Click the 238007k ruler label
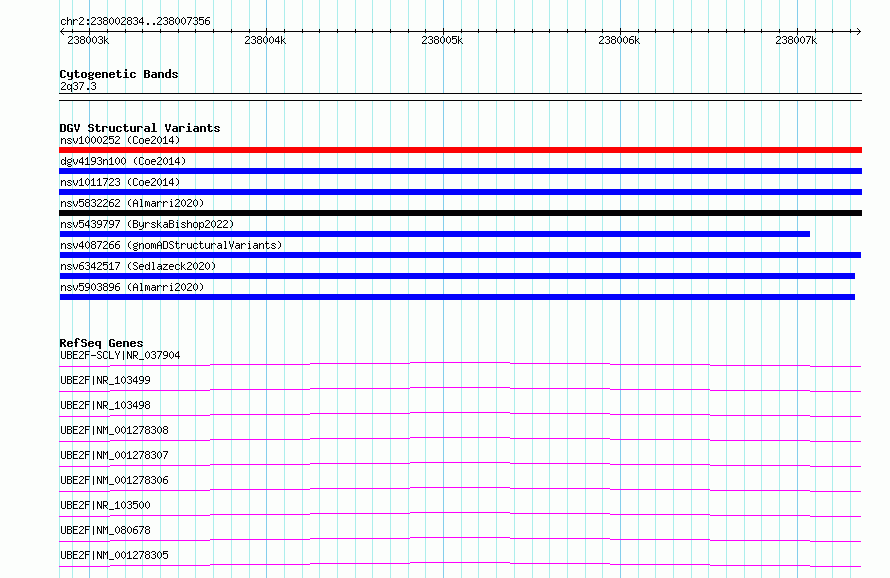 pyautogui.click(x=796, y=40)
